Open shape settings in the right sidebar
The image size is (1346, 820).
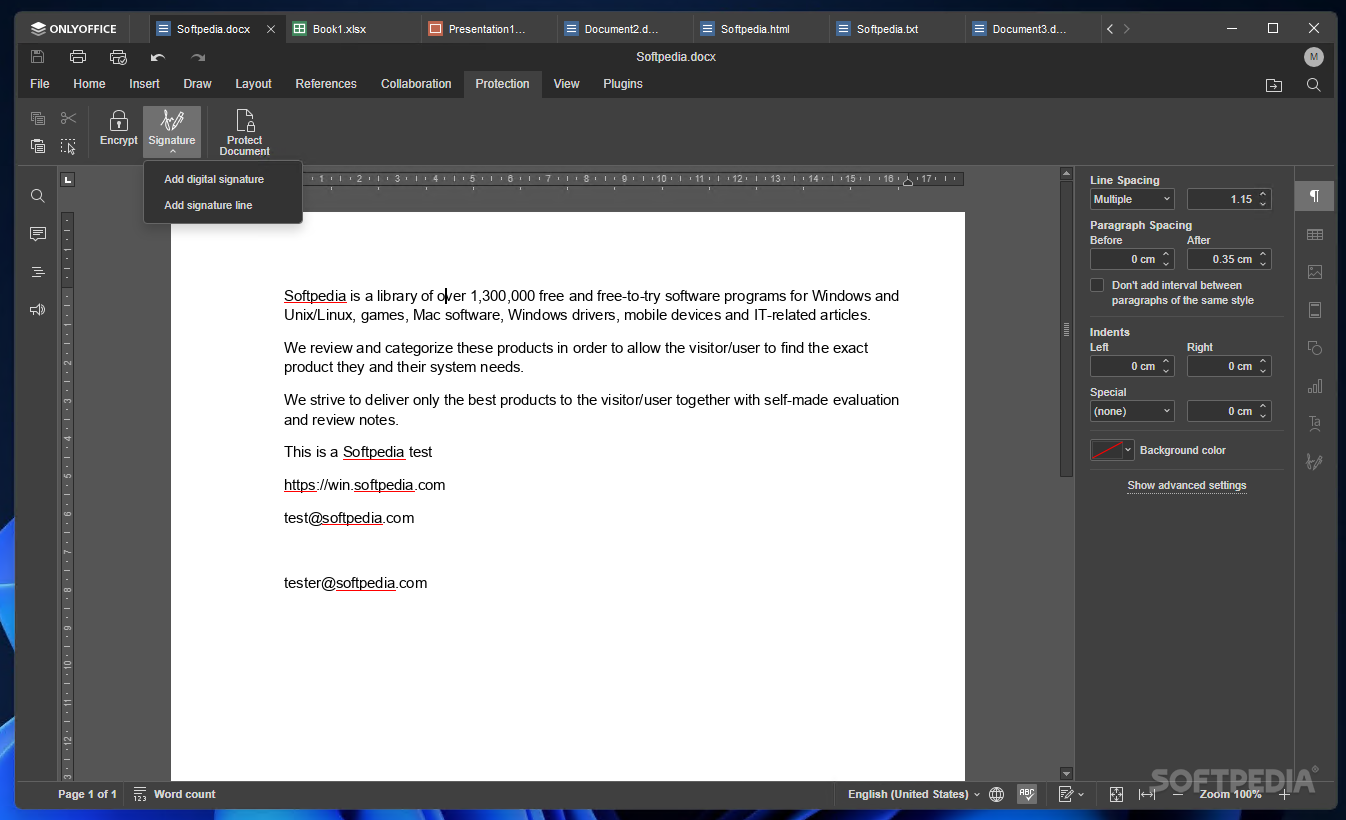tap(1315, 348)
